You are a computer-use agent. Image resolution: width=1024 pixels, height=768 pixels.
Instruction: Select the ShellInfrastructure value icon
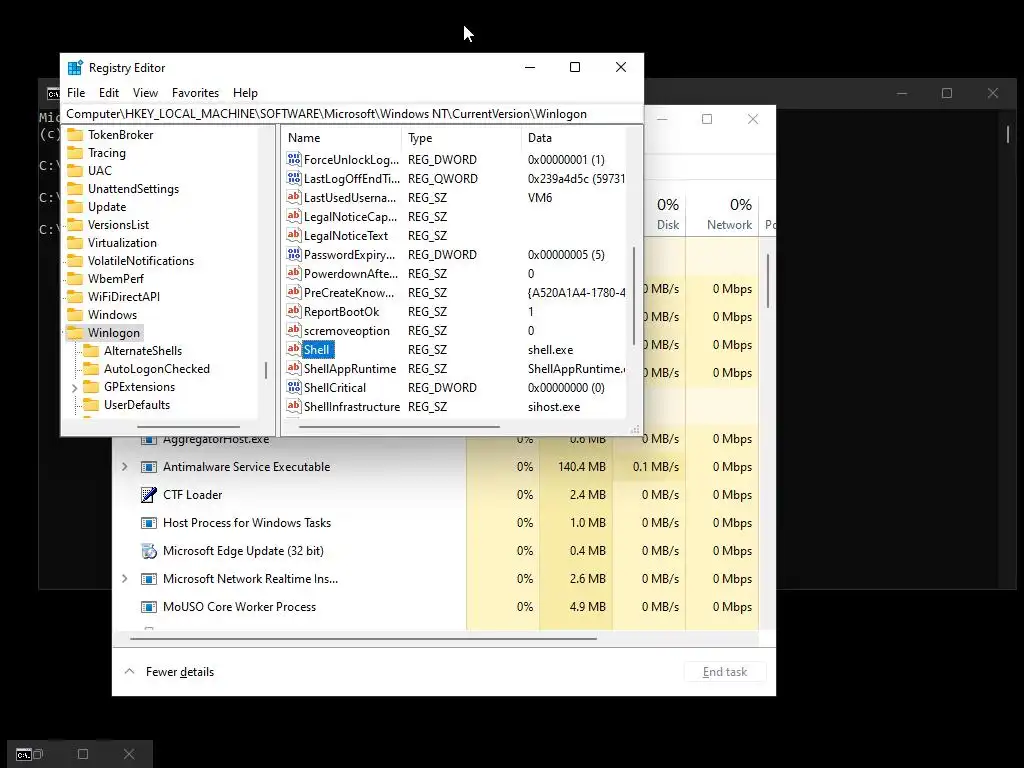[294, 406]
